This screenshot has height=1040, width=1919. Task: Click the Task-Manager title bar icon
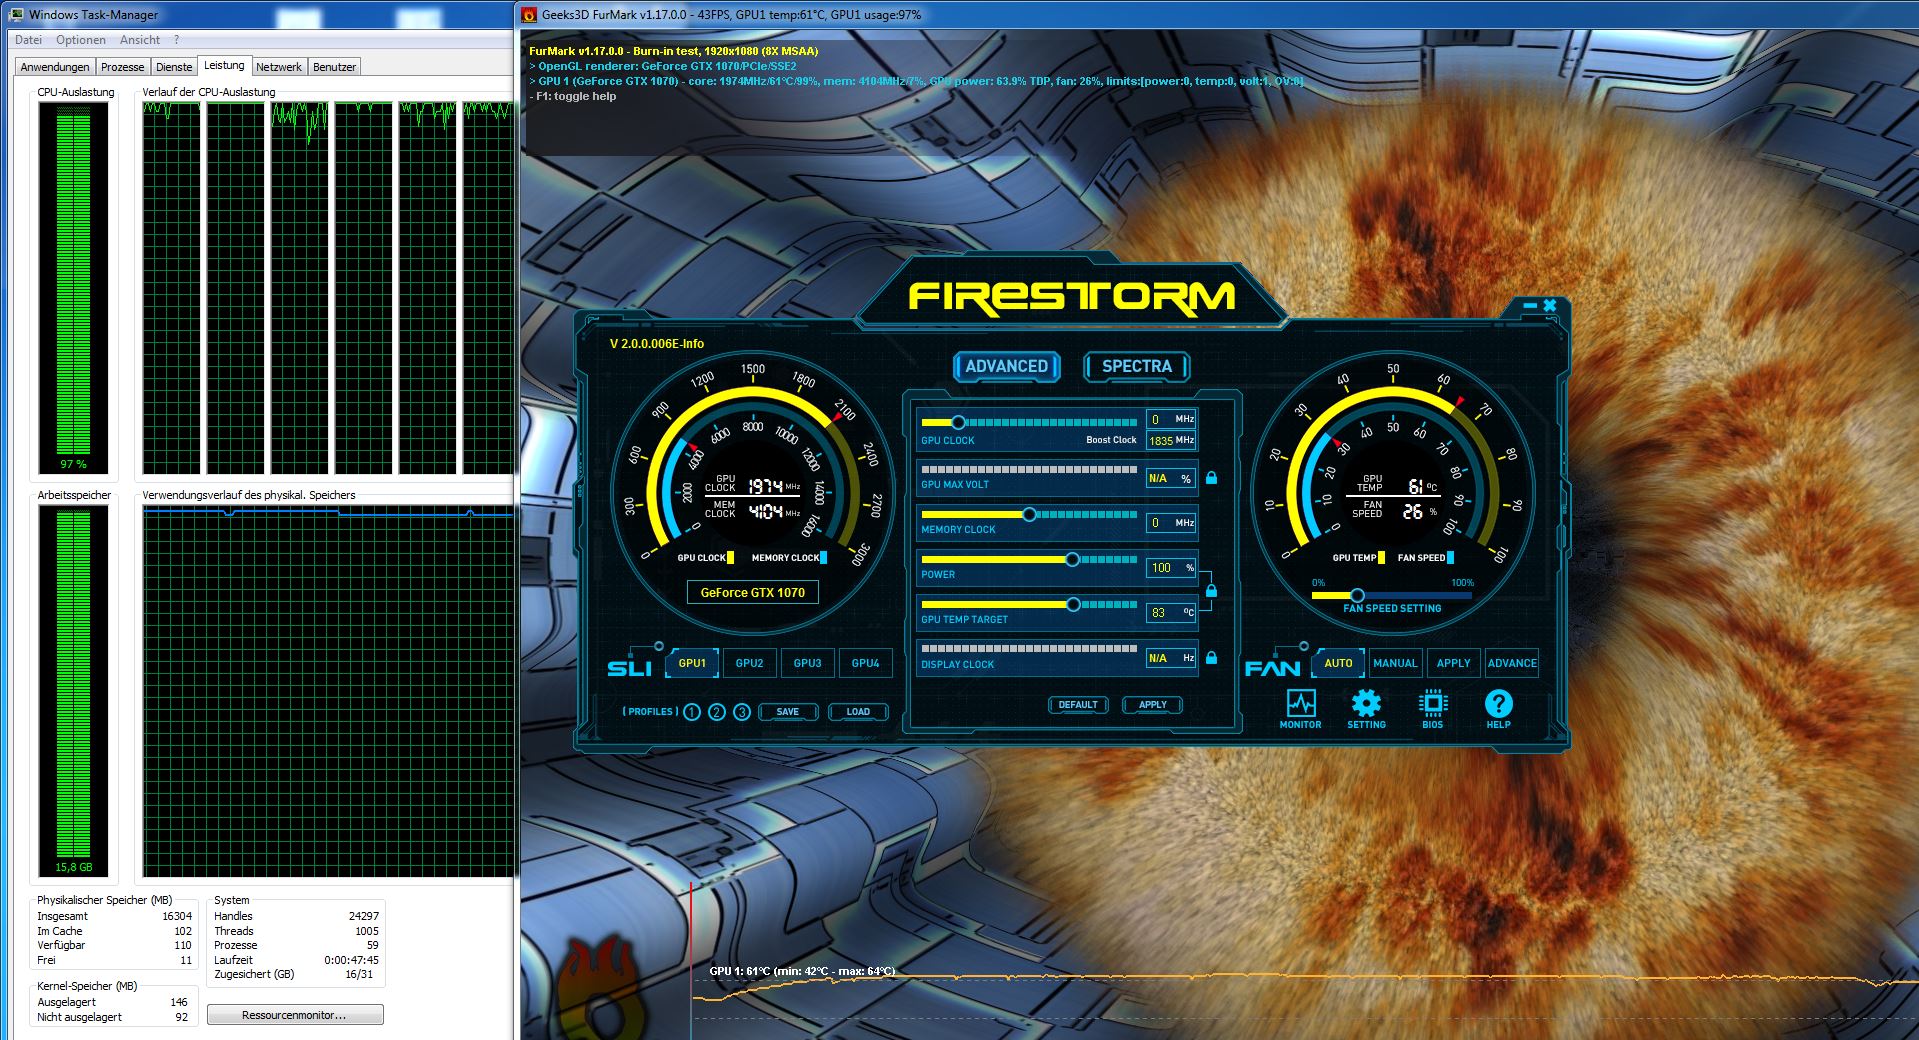(17, 15)
